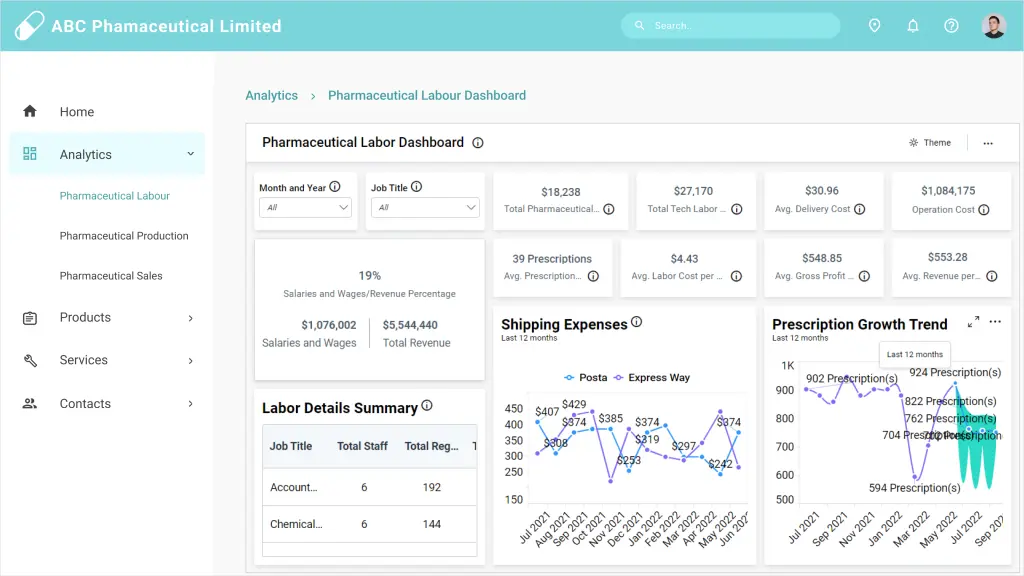Click the user profile avatar picture
This screenshot has height=576, width=1024.
(x=992, y=25)
